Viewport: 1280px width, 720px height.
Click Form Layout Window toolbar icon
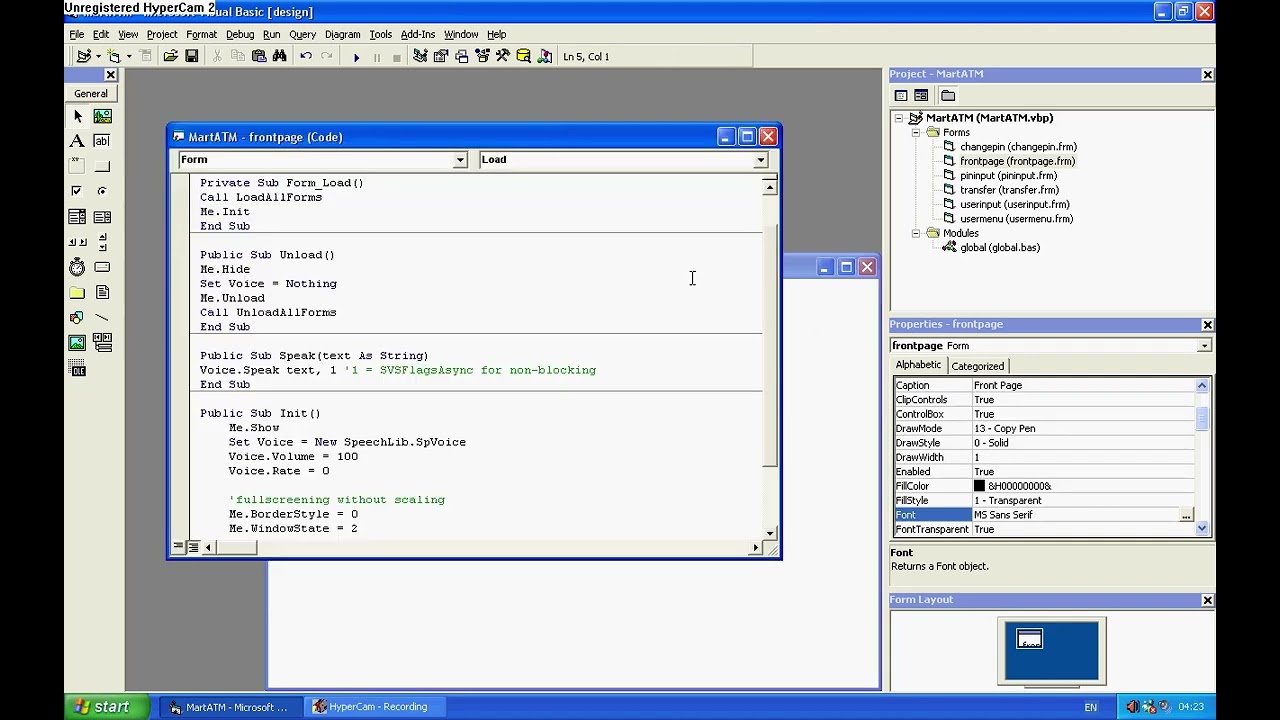[x=461, y=57]
